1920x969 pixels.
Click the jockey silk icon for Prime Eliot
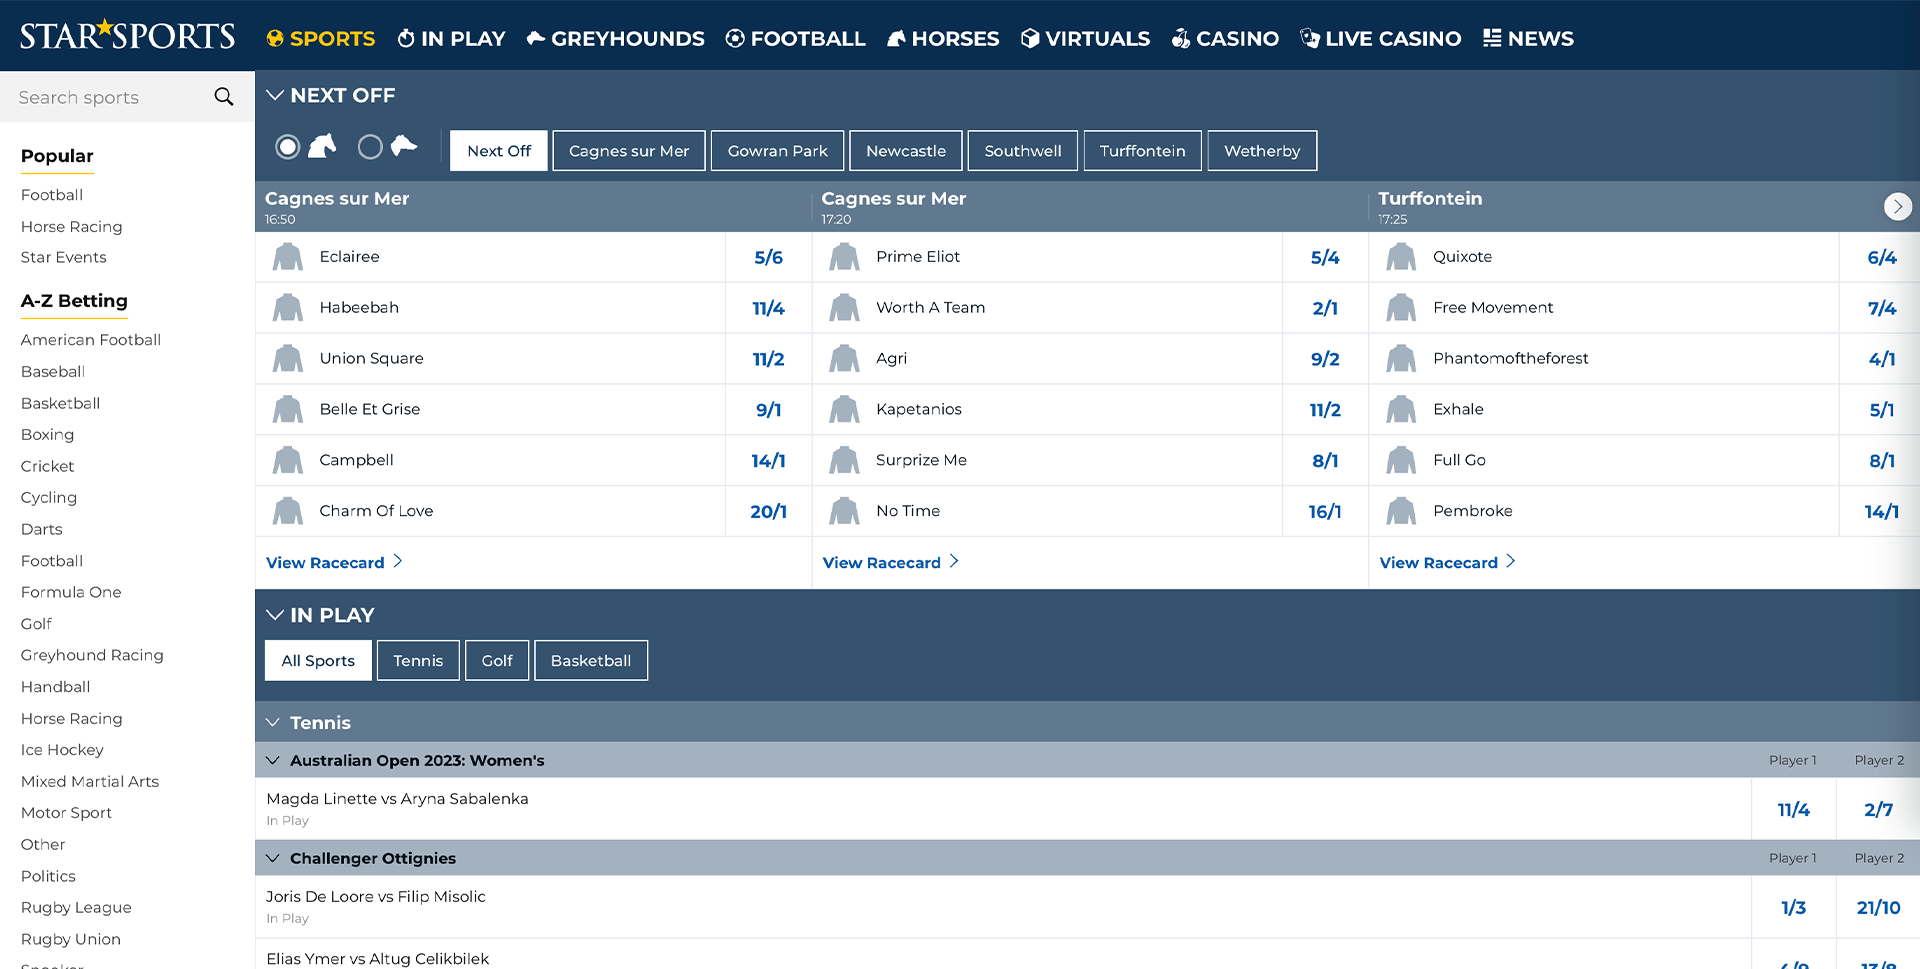click(x=845, y=257)
